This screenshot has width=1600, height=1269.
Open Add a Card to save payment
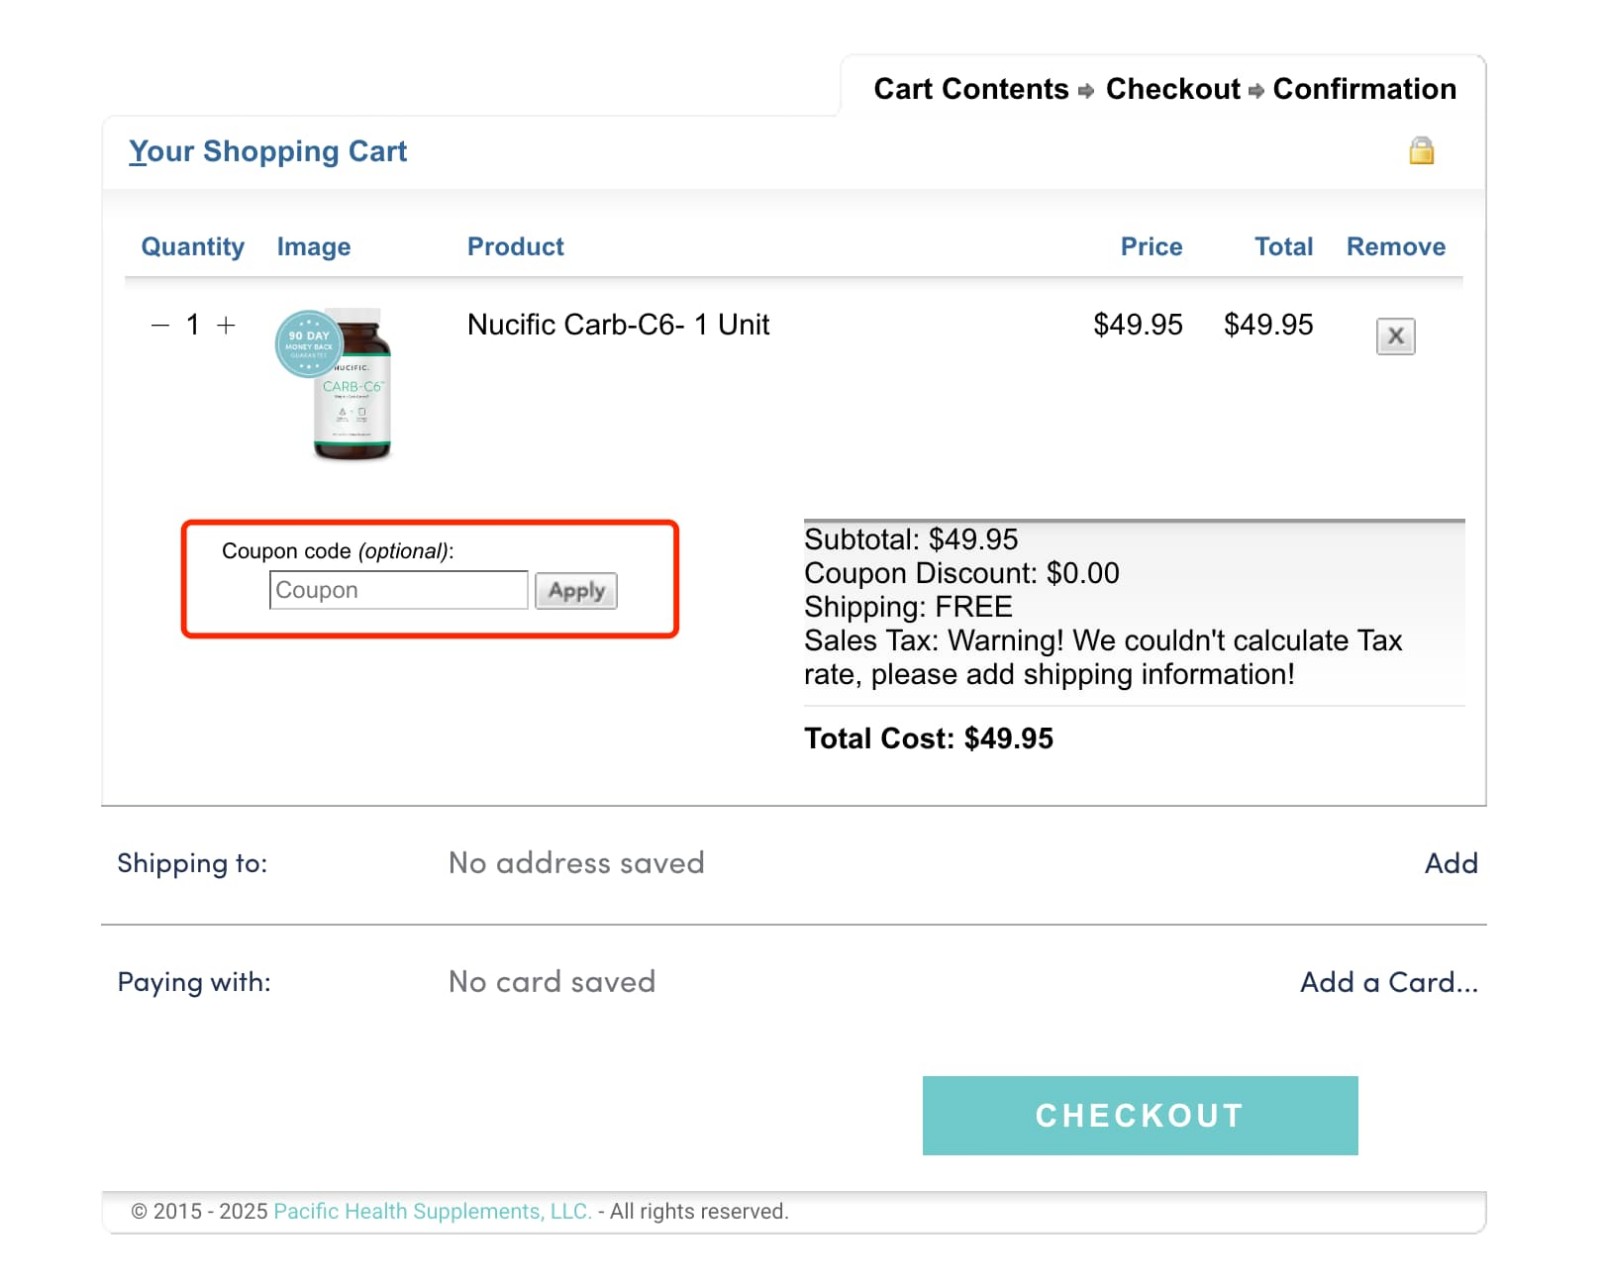pos(1388,982)
